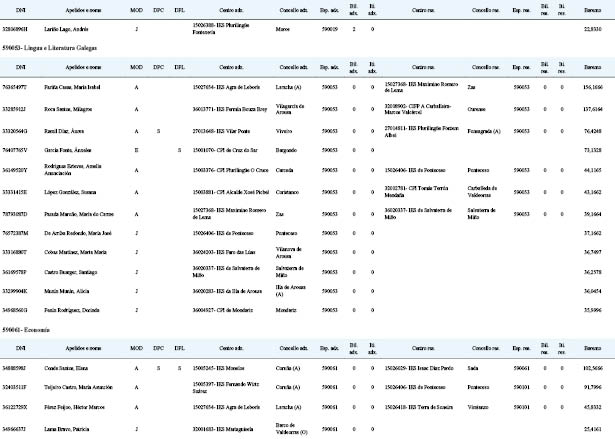Click centre cell 'IES Agra de Leborís' in Galegas table
Image resolution: width=615 pixels, height=439 pixels.
pos(226,87)
